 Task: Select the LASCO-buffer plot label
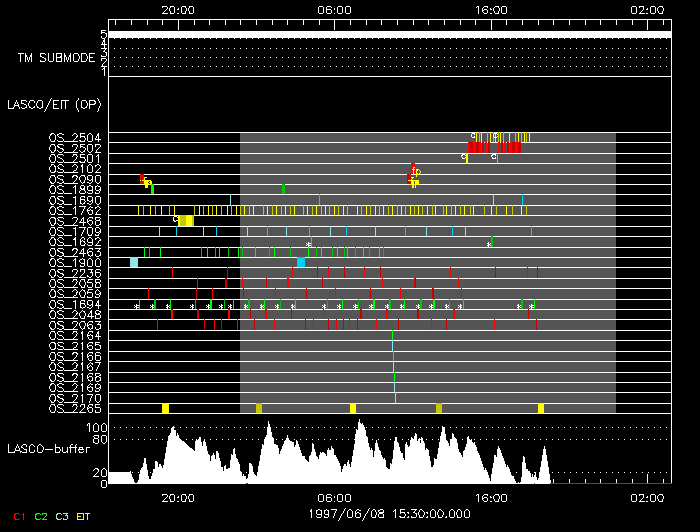pyautogui.click(x=50, y=448)
